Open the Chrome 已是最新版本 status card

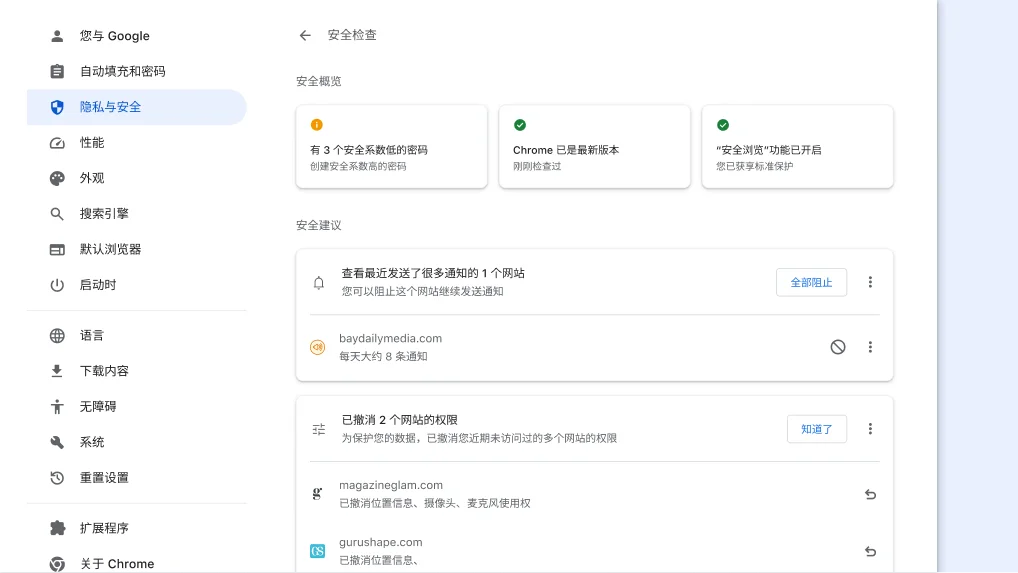(594, 147)
